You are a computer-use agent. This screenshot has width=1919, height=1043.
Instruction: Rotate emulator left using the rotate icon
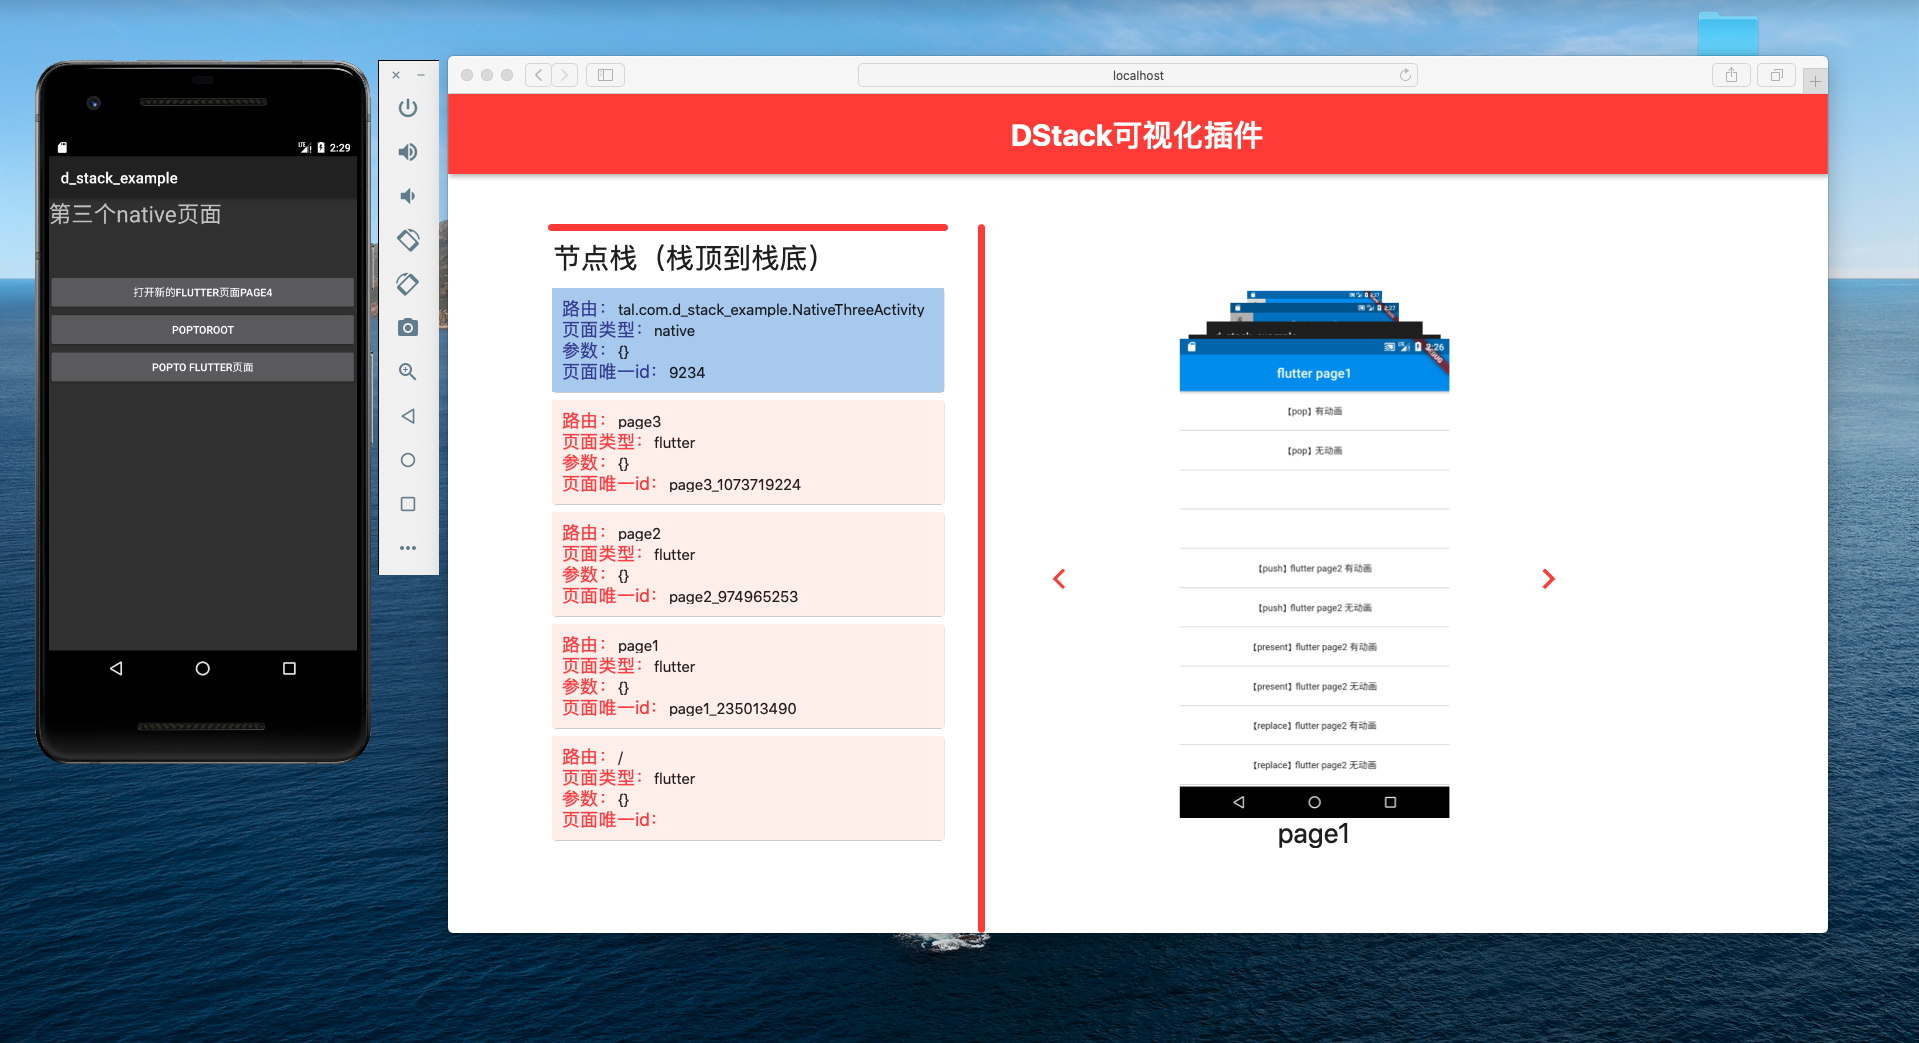408,240
